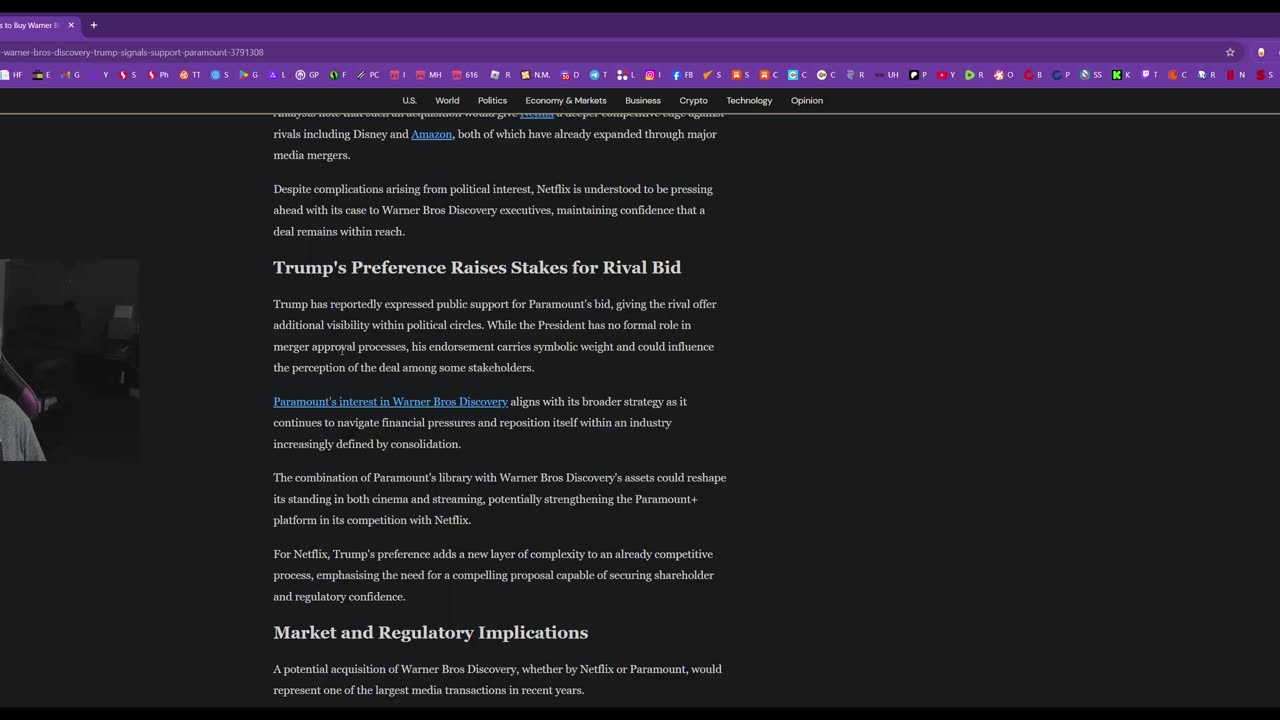Open the Telegram T bookmark
Viewport: 1280px width, 720px height.
click(598, 75)
